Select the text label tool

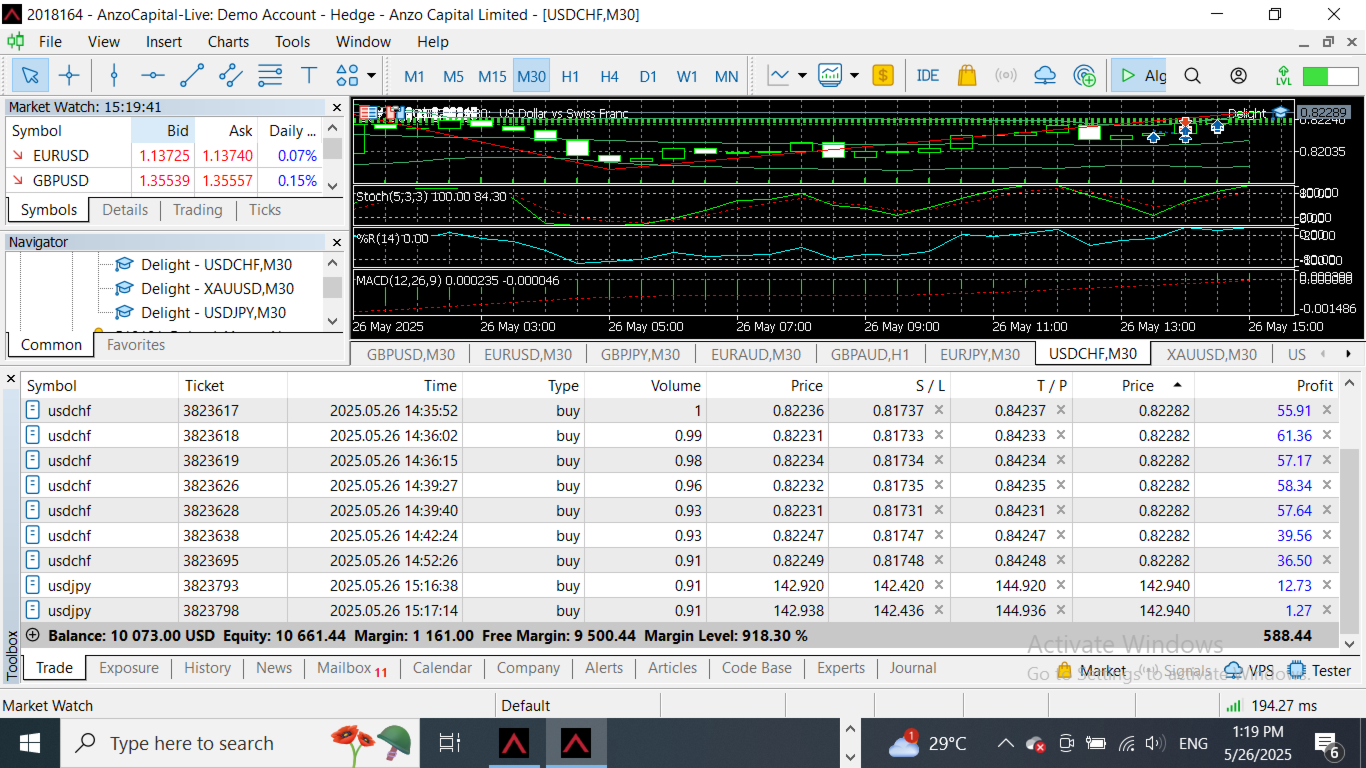[309, 75]
